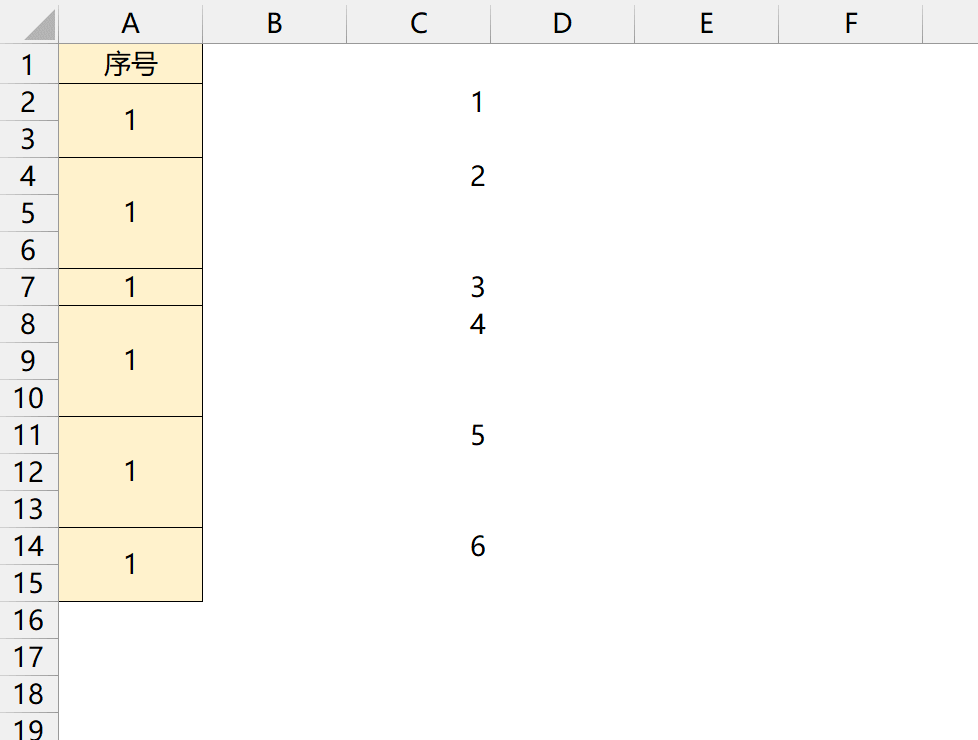Select column E header
The width and height of the screenshot is (978, 740).
[707, 24]
